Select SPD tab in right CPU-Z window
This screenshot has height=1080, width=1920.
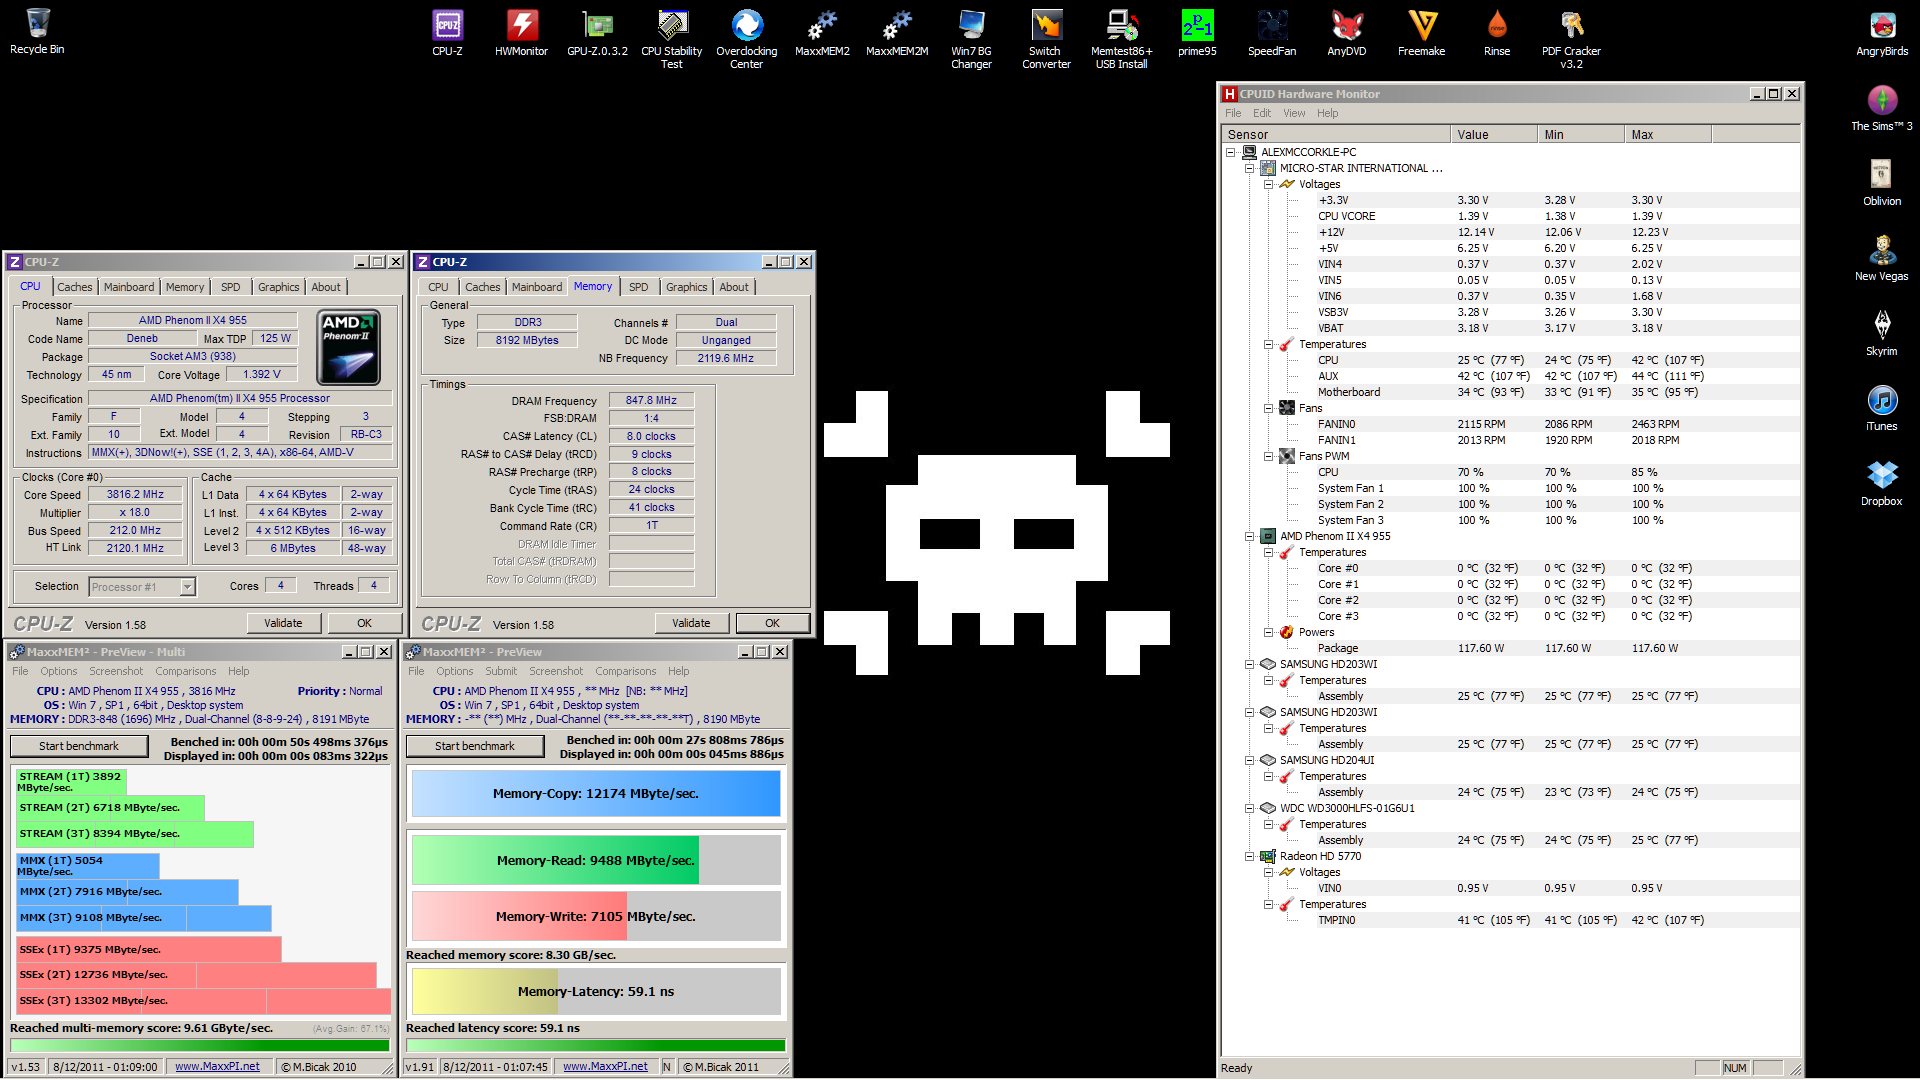(639, 287)
